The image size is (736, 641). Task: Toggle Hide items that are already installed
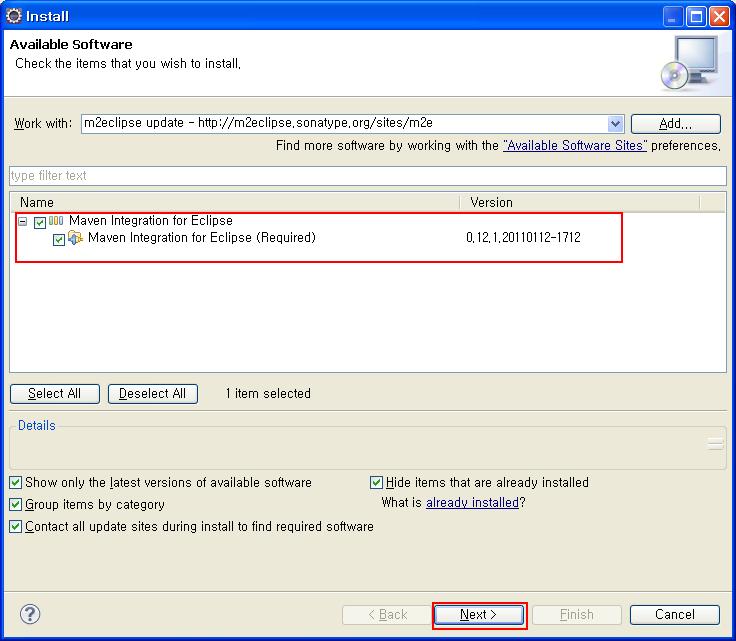click(376, 482)
